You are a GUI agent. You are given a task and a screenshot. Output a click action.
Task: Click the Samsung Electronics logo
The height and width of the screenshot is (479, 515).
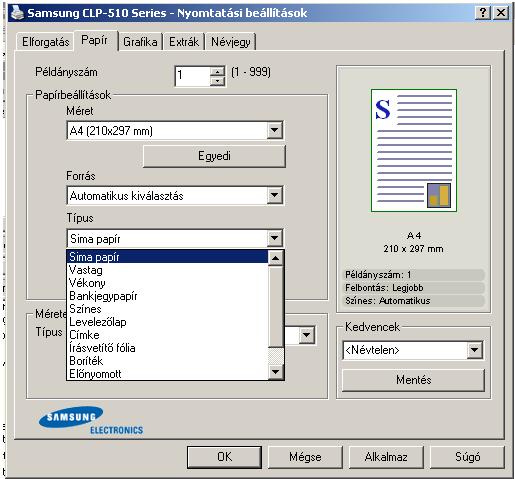[91, 420]
